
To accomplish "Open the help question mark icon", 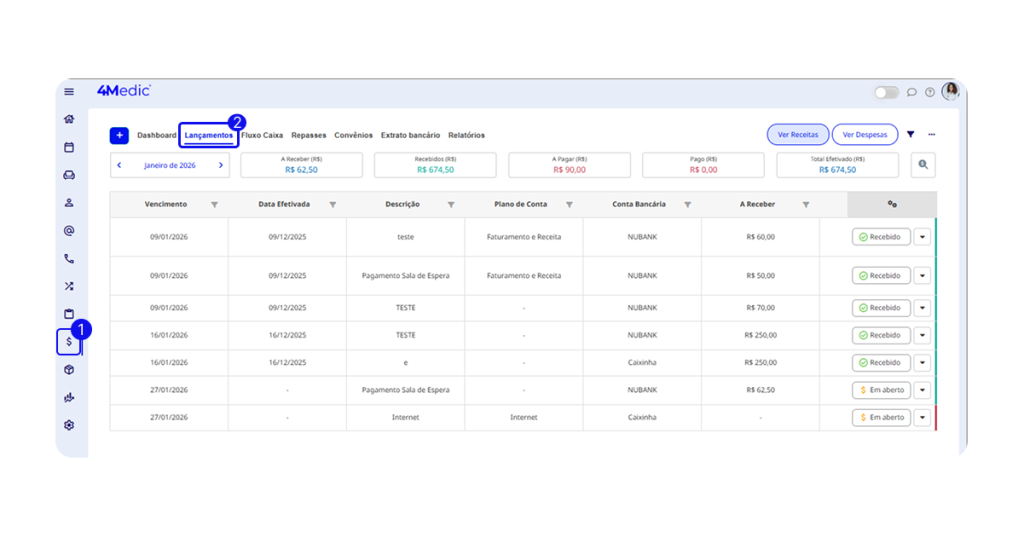I will pyautogui.click(x=930, y=92).
